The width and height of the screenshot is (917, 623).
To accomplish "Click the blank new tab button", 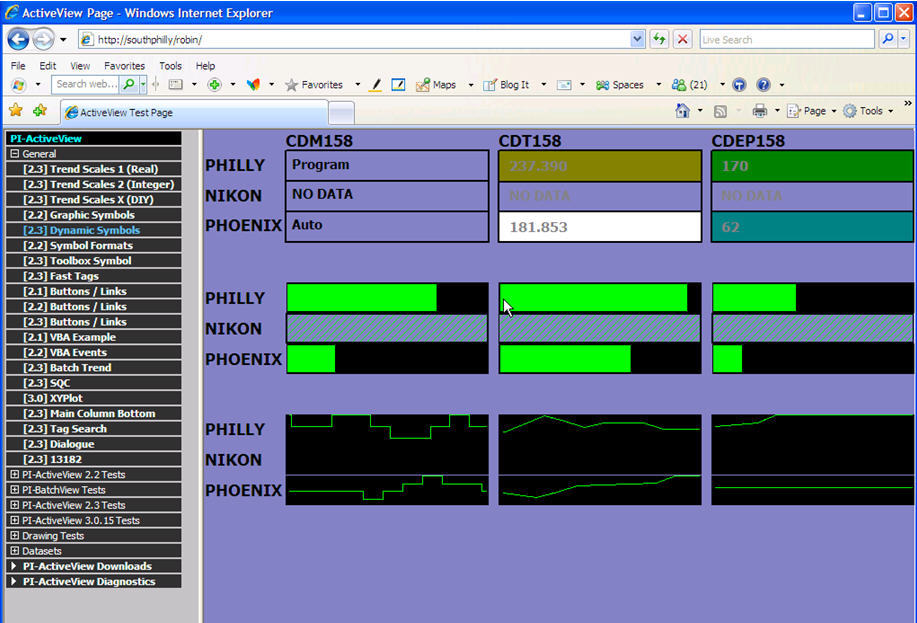I will click(x=341, y=113).
